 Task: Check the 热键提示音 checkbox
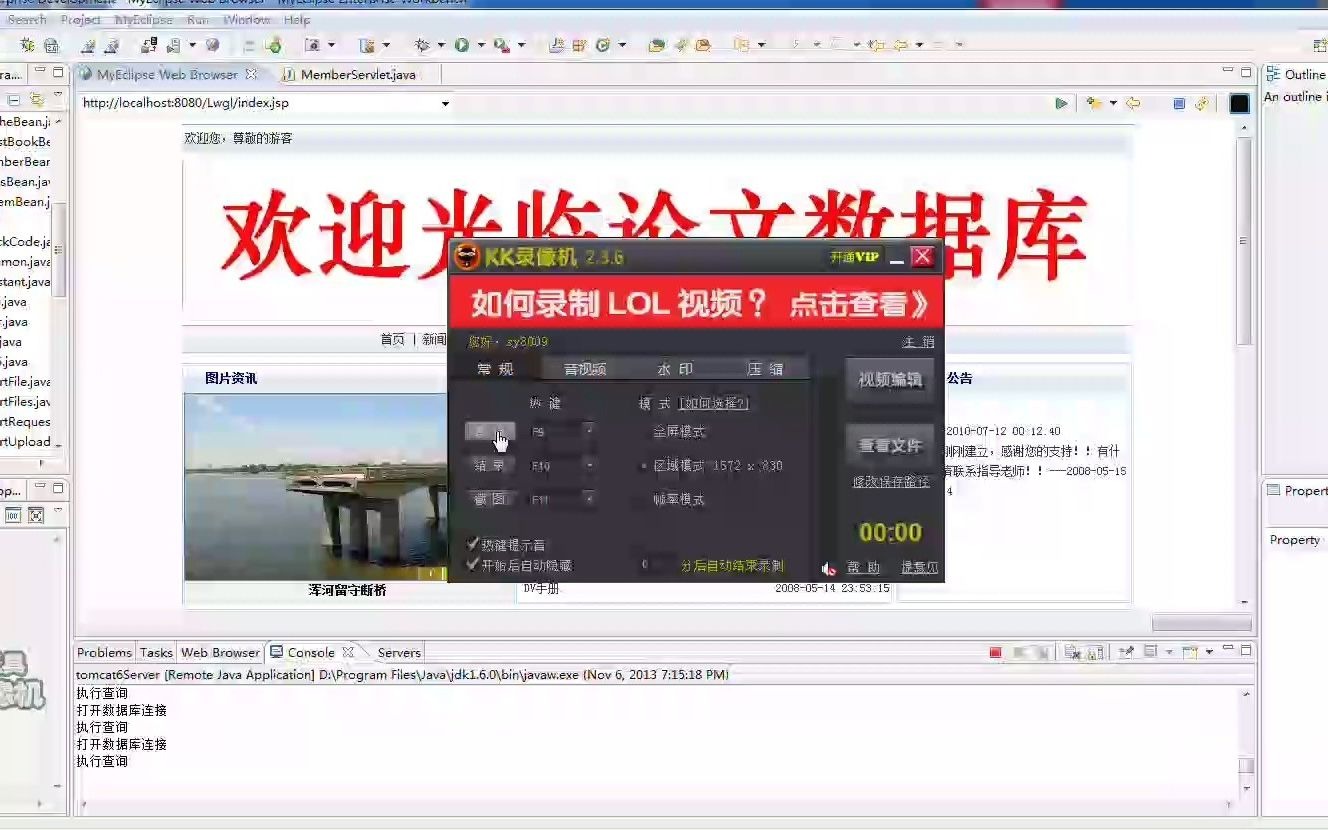click(473, 545)
